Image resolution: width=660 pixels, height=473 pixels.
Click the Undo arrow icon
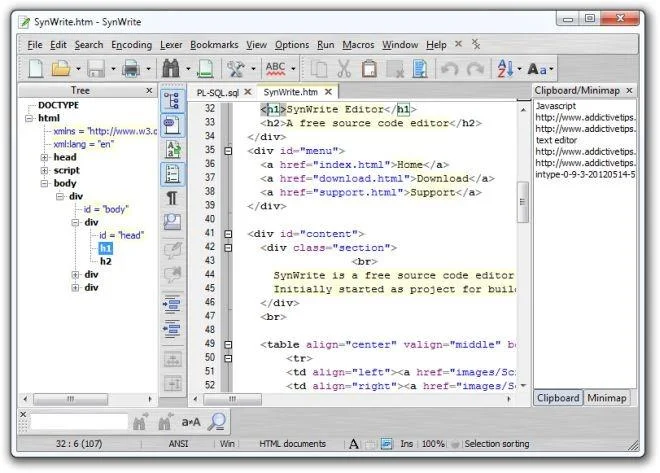449,68
